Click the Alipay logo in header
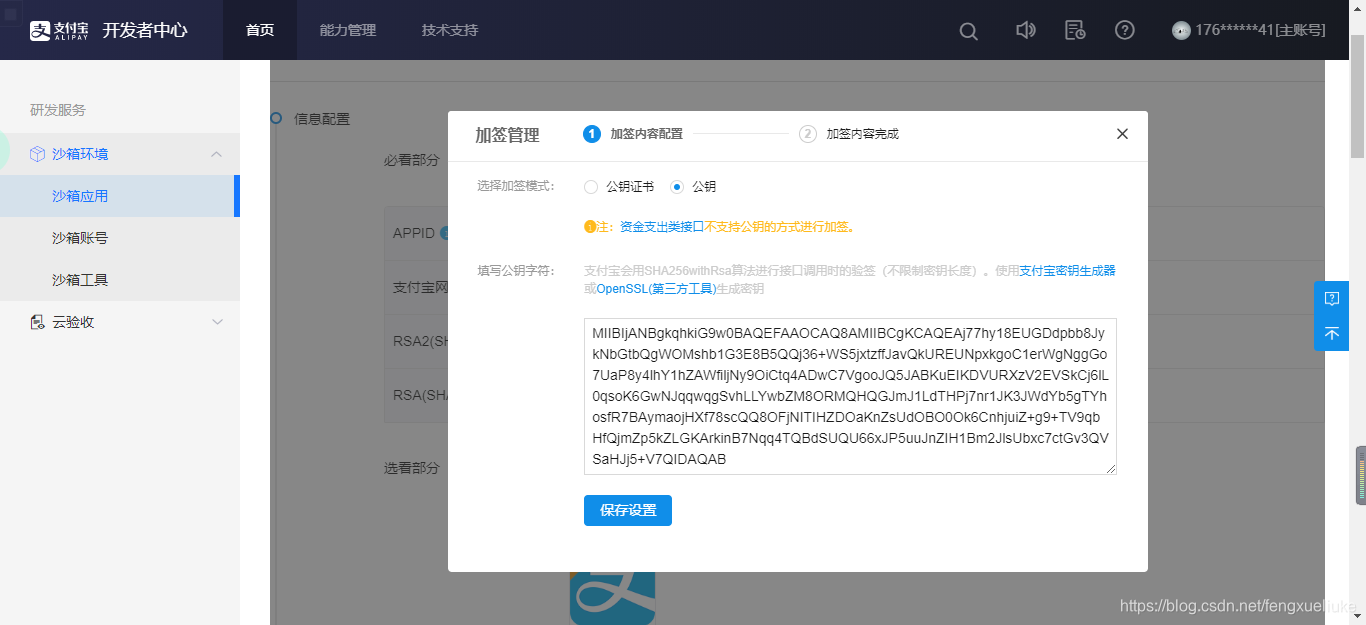Screen dimensions: 1366x625 (x=59, y=30)
